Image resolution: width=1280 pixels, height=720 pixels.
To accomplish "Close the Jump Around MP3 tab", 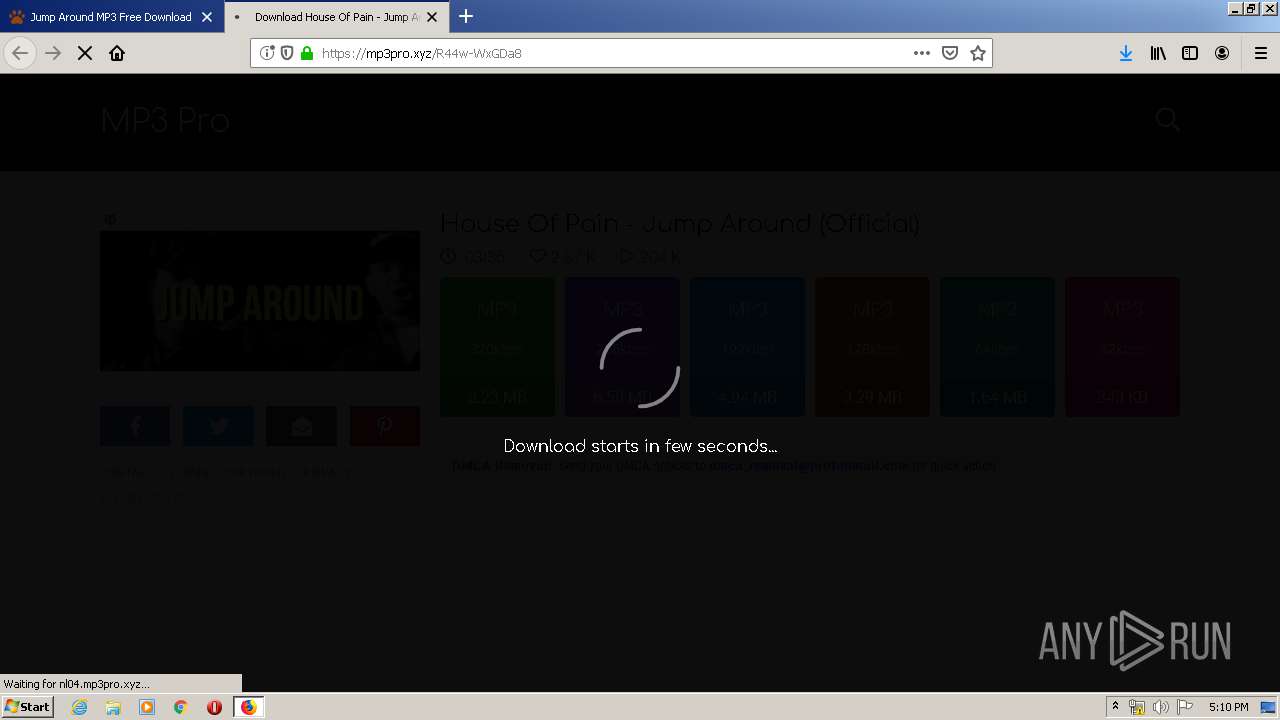I will click(207, 17).
